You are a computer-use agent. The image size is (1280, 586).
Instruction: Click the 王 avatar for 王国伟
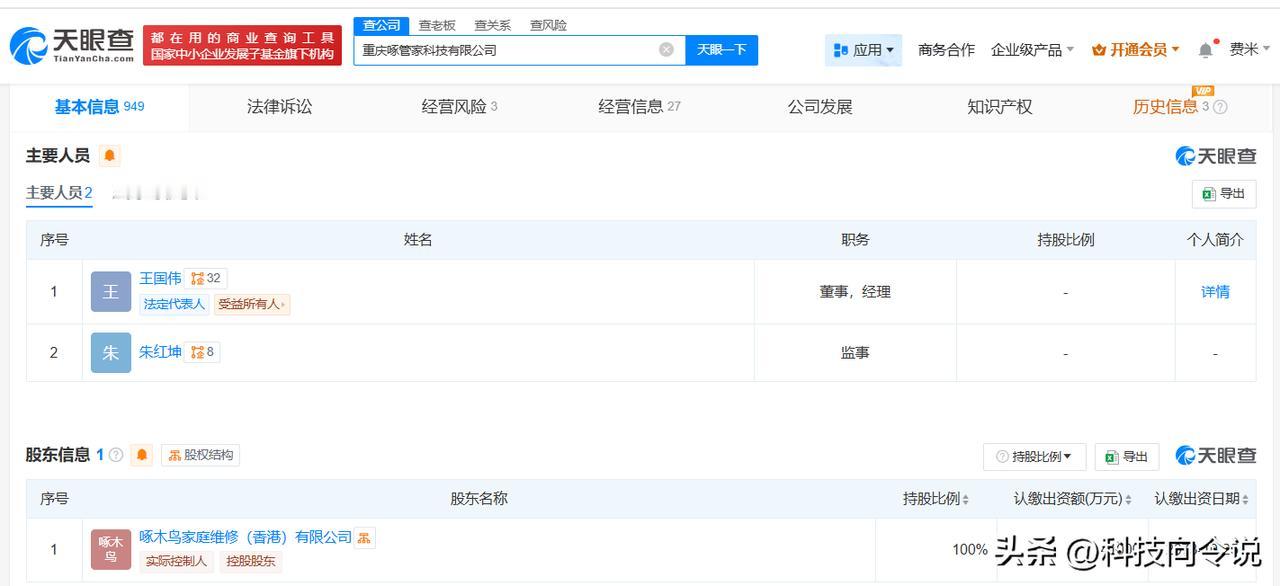click(111, 292)
